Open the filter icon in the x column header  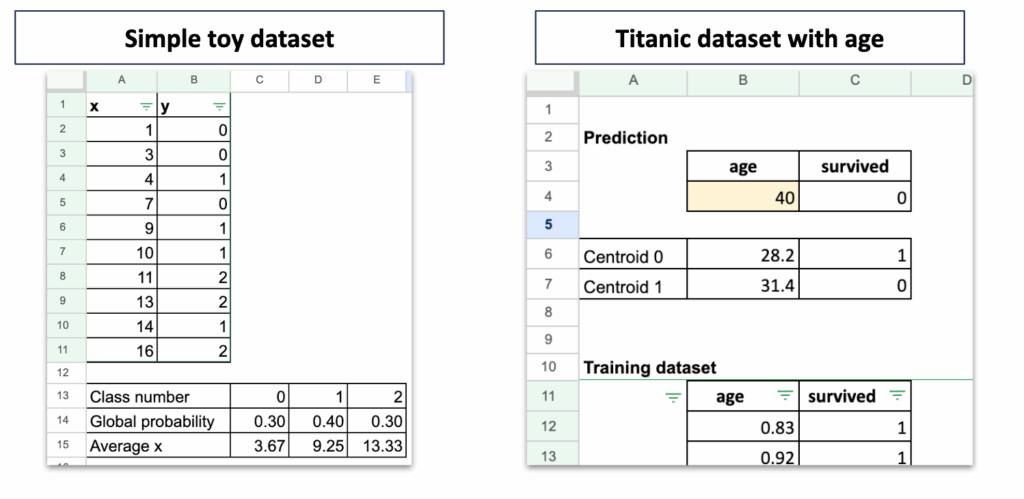pos(147,106)
